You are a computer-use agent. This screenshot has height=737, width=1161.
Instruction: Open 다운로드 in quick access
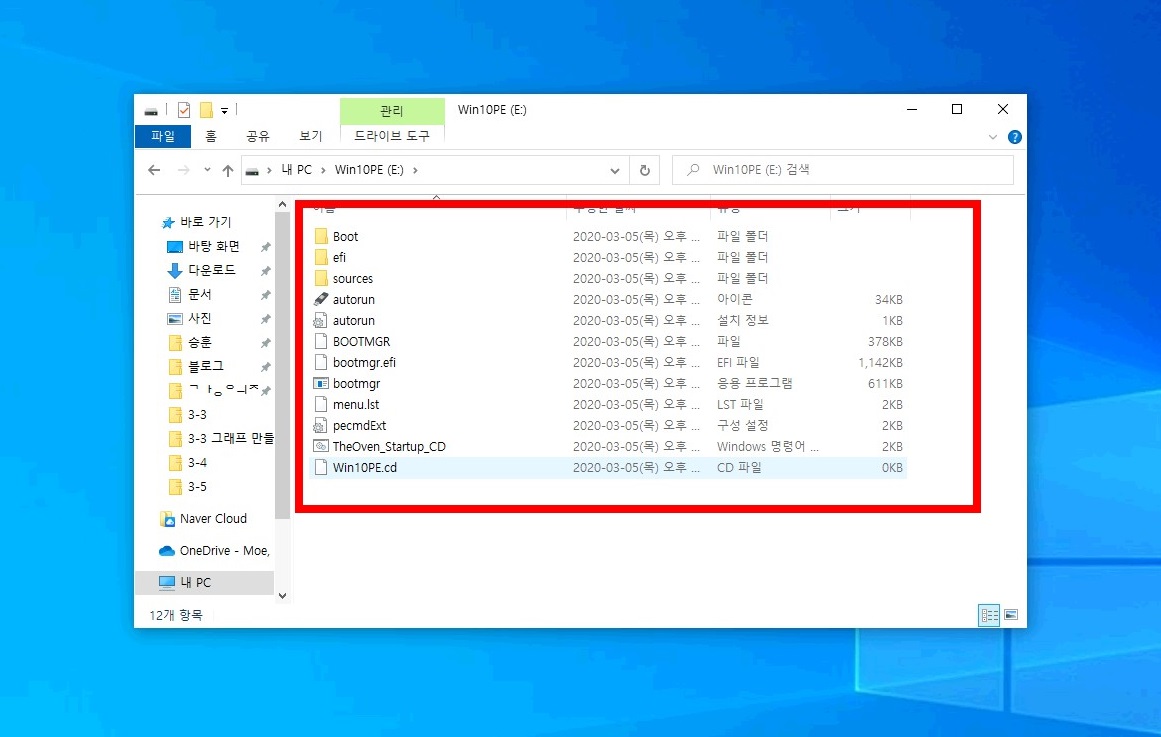click(211, 270)
